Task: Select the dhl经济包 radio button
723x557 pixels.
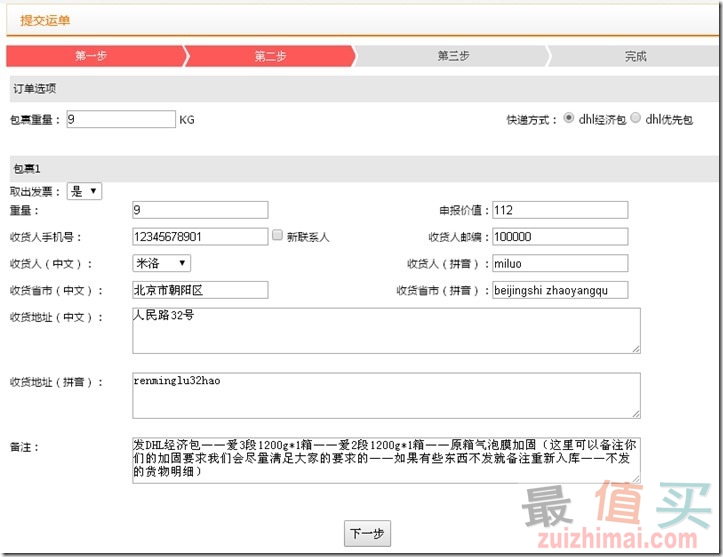Action: (569, 118)
